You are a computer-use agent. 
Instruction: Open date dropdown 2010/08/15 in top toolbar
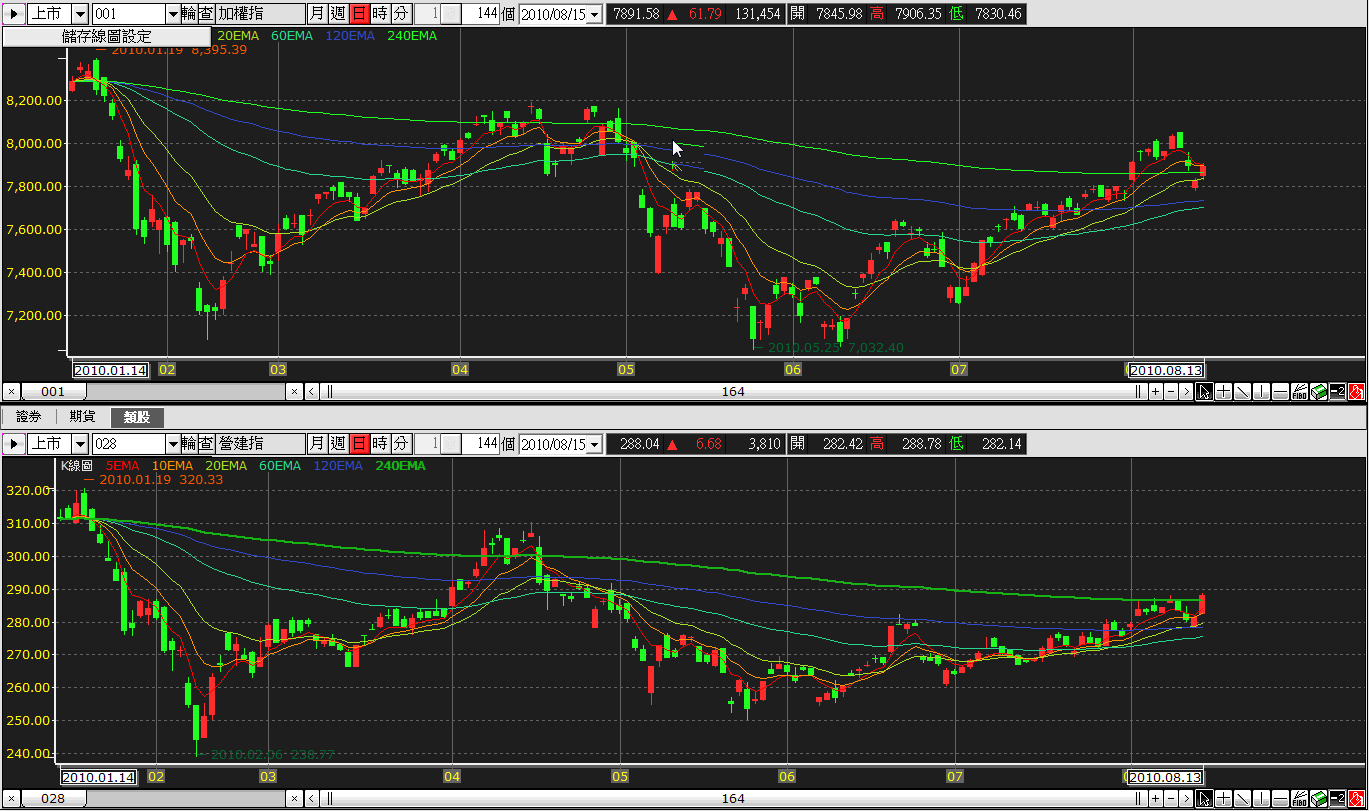(x=595, y=14)
